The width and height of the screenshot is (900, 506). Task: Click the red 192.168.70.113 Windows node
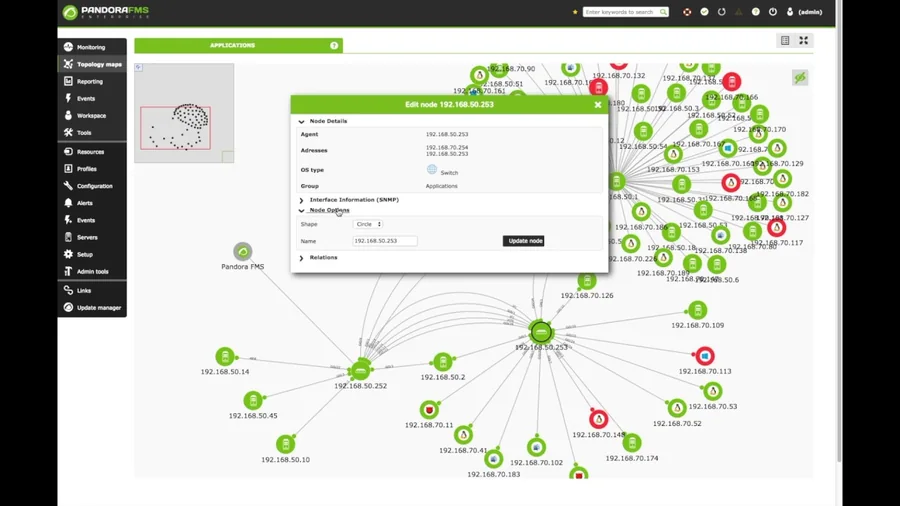(705, 356)
